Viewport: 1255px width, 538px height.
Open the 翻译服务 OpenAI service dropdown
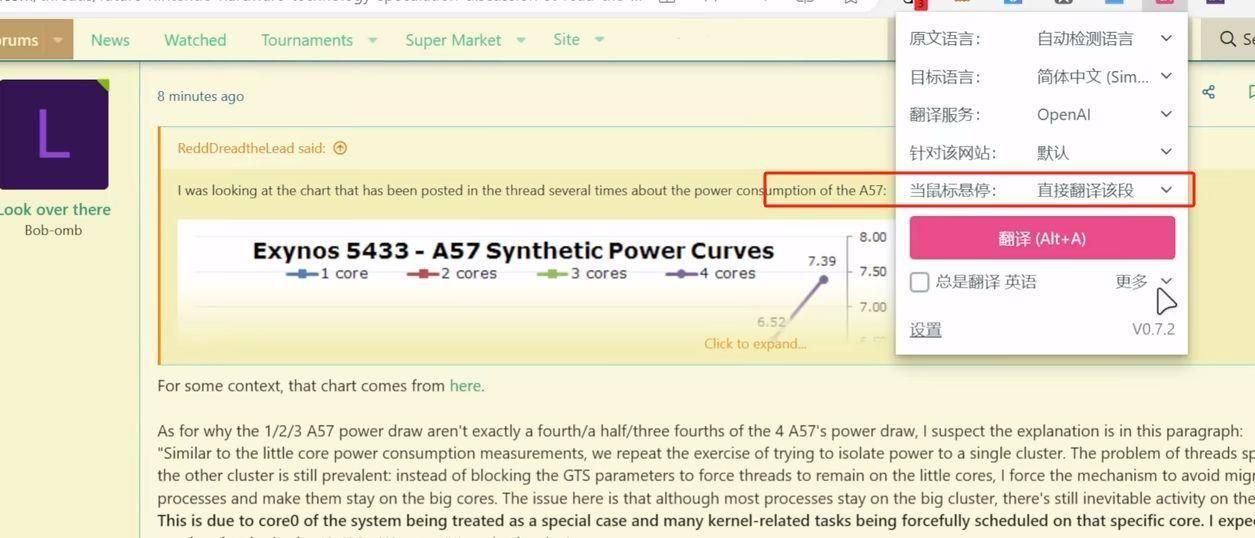tap(1104, 115)
